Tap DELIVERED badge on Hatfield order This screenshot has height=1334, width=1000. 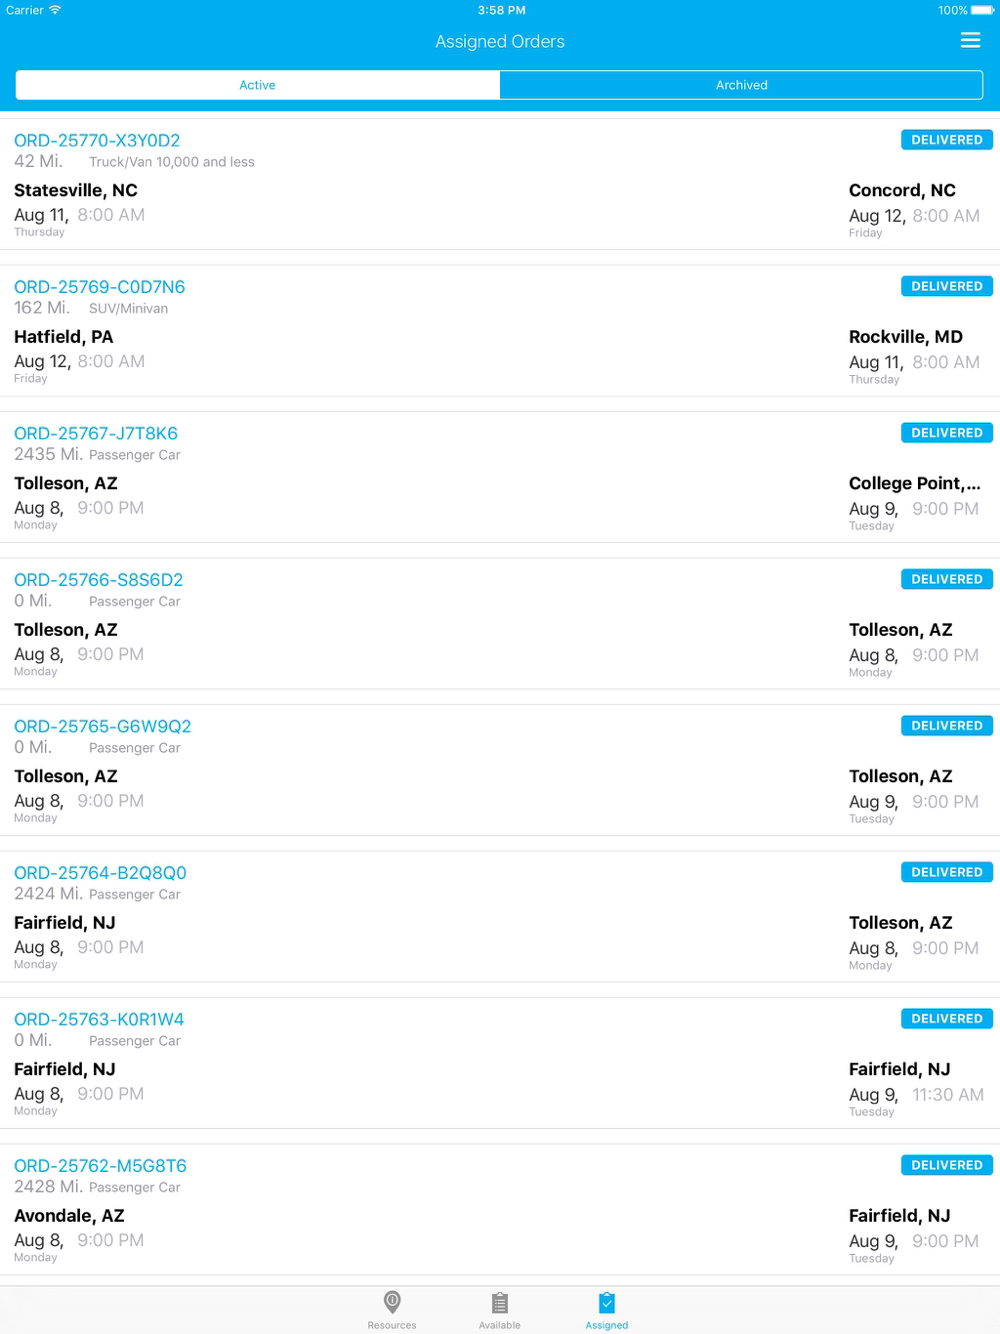point(947,286)
